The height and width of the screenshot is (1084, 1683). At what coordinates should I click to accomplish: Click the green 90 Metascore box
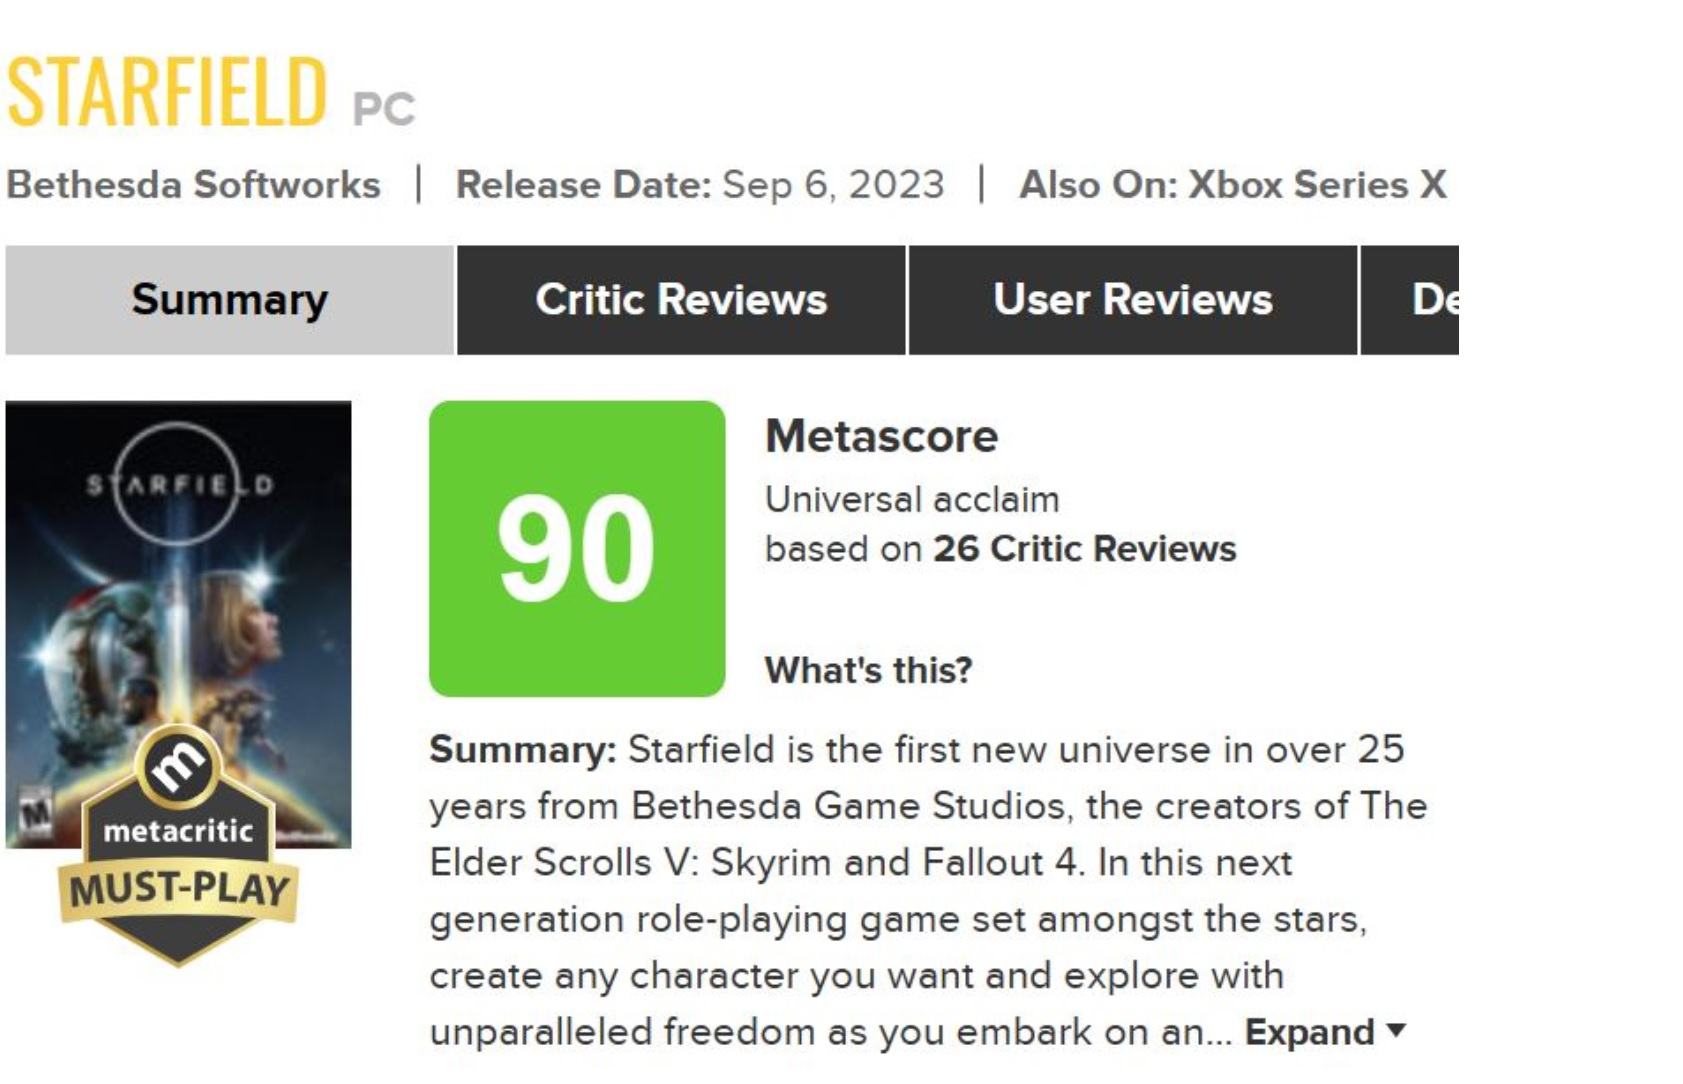[577, 549]
